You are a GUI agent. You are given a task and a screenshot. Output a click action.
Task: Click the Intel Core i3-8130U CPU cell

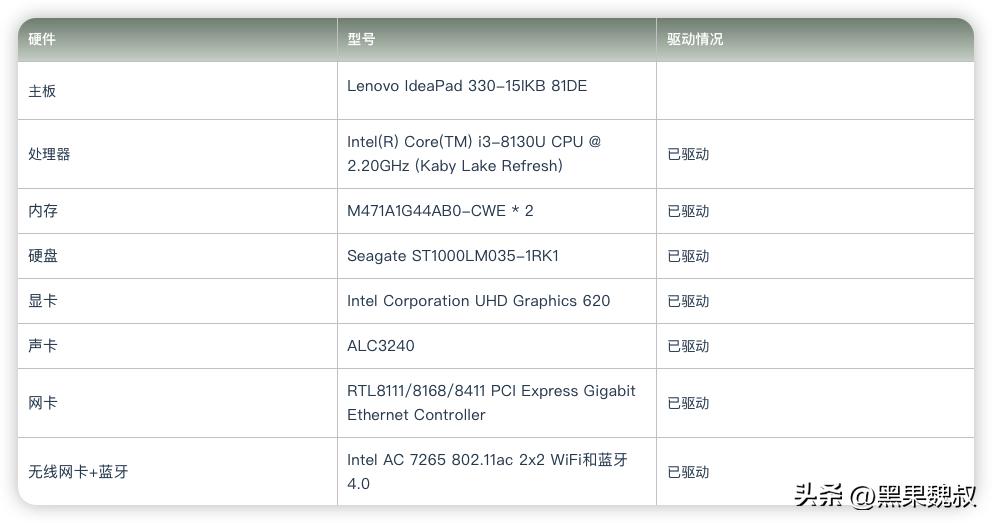(474, 154)
